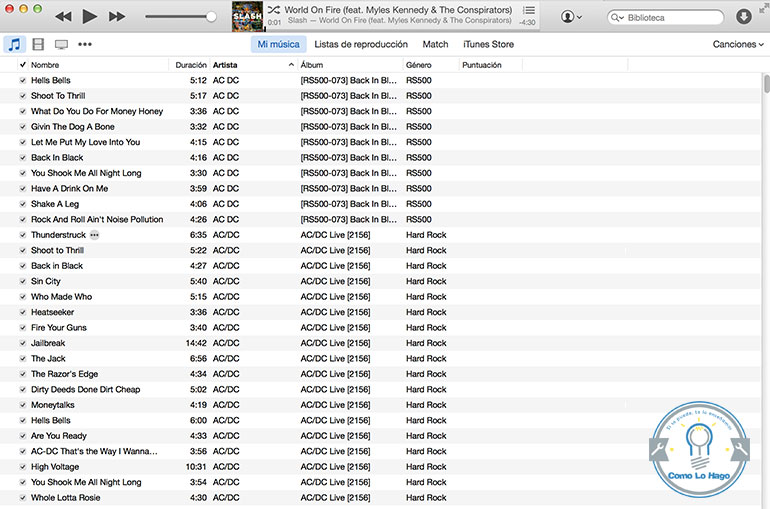This screenshot has width=770, height=509.
Task: Select song Are You Ready
Action: (58, 436)
